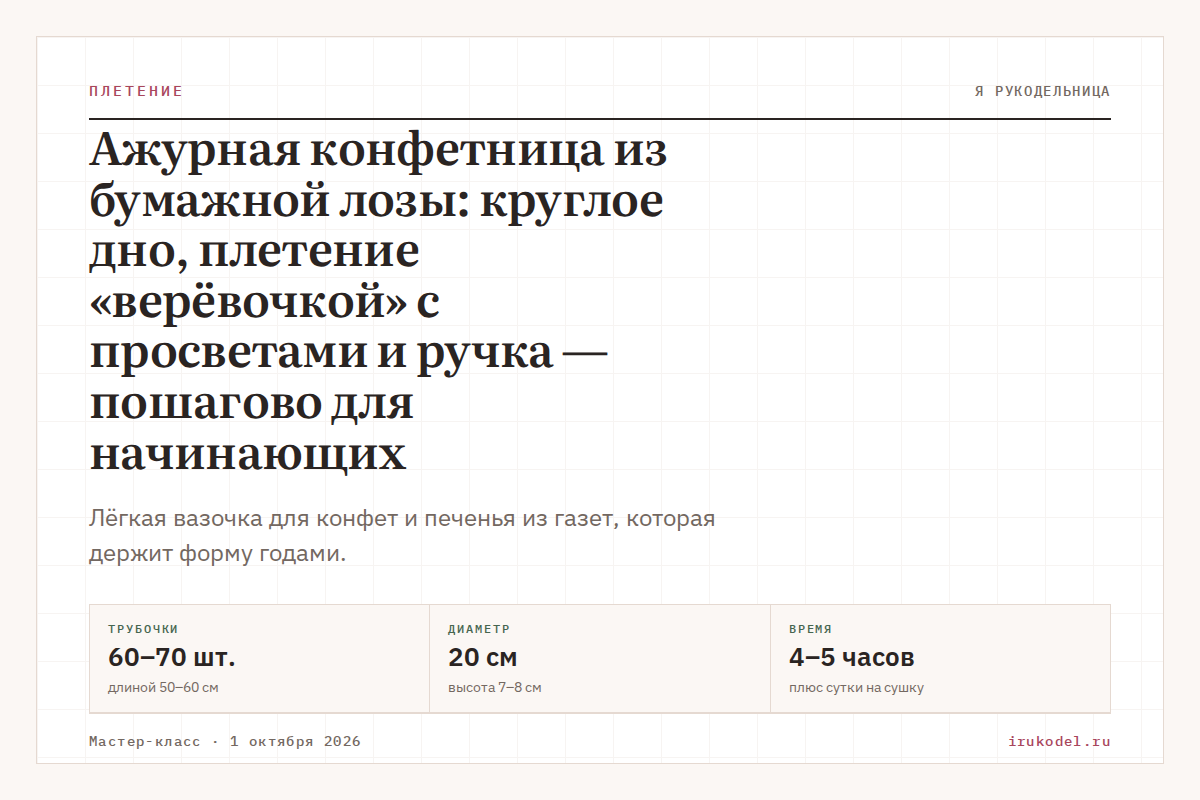This screenshot has height=800, width=1200.
Task: Select the value 60–70 шт.
Action: tap(171, 658)
